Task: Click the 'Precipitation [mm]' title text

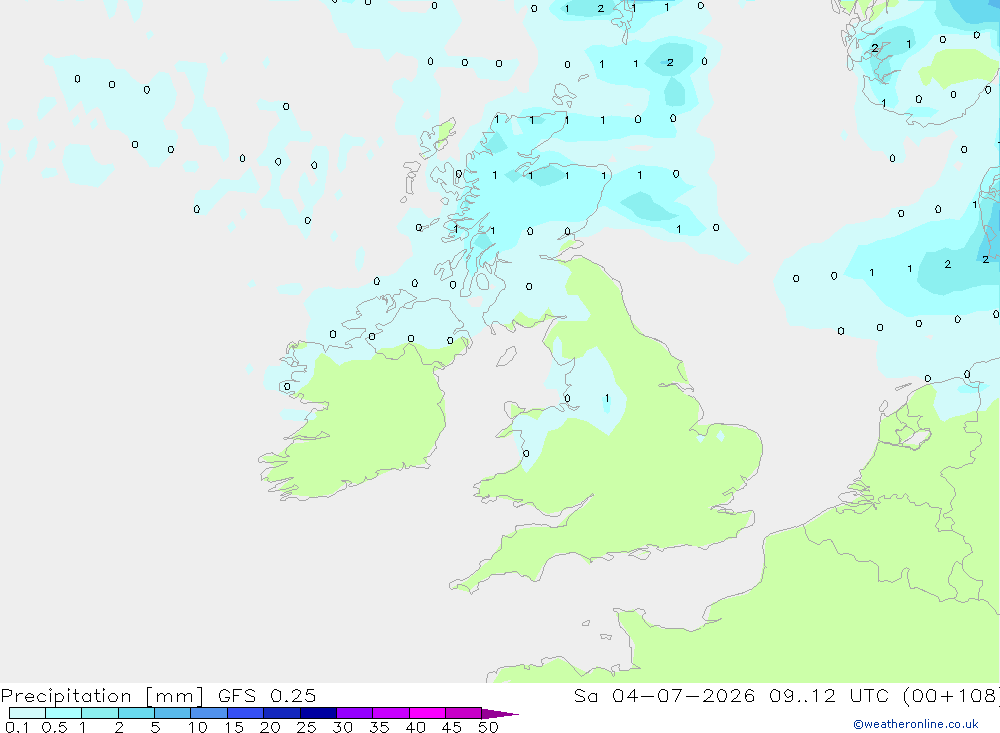Action: (x=102, y=695)
